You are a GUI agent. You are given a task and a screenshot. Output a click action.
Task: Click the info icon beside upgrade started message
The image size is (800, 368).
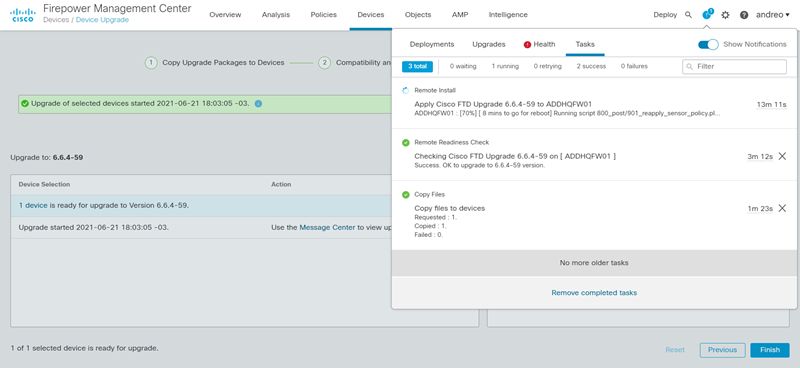[258, 104]
